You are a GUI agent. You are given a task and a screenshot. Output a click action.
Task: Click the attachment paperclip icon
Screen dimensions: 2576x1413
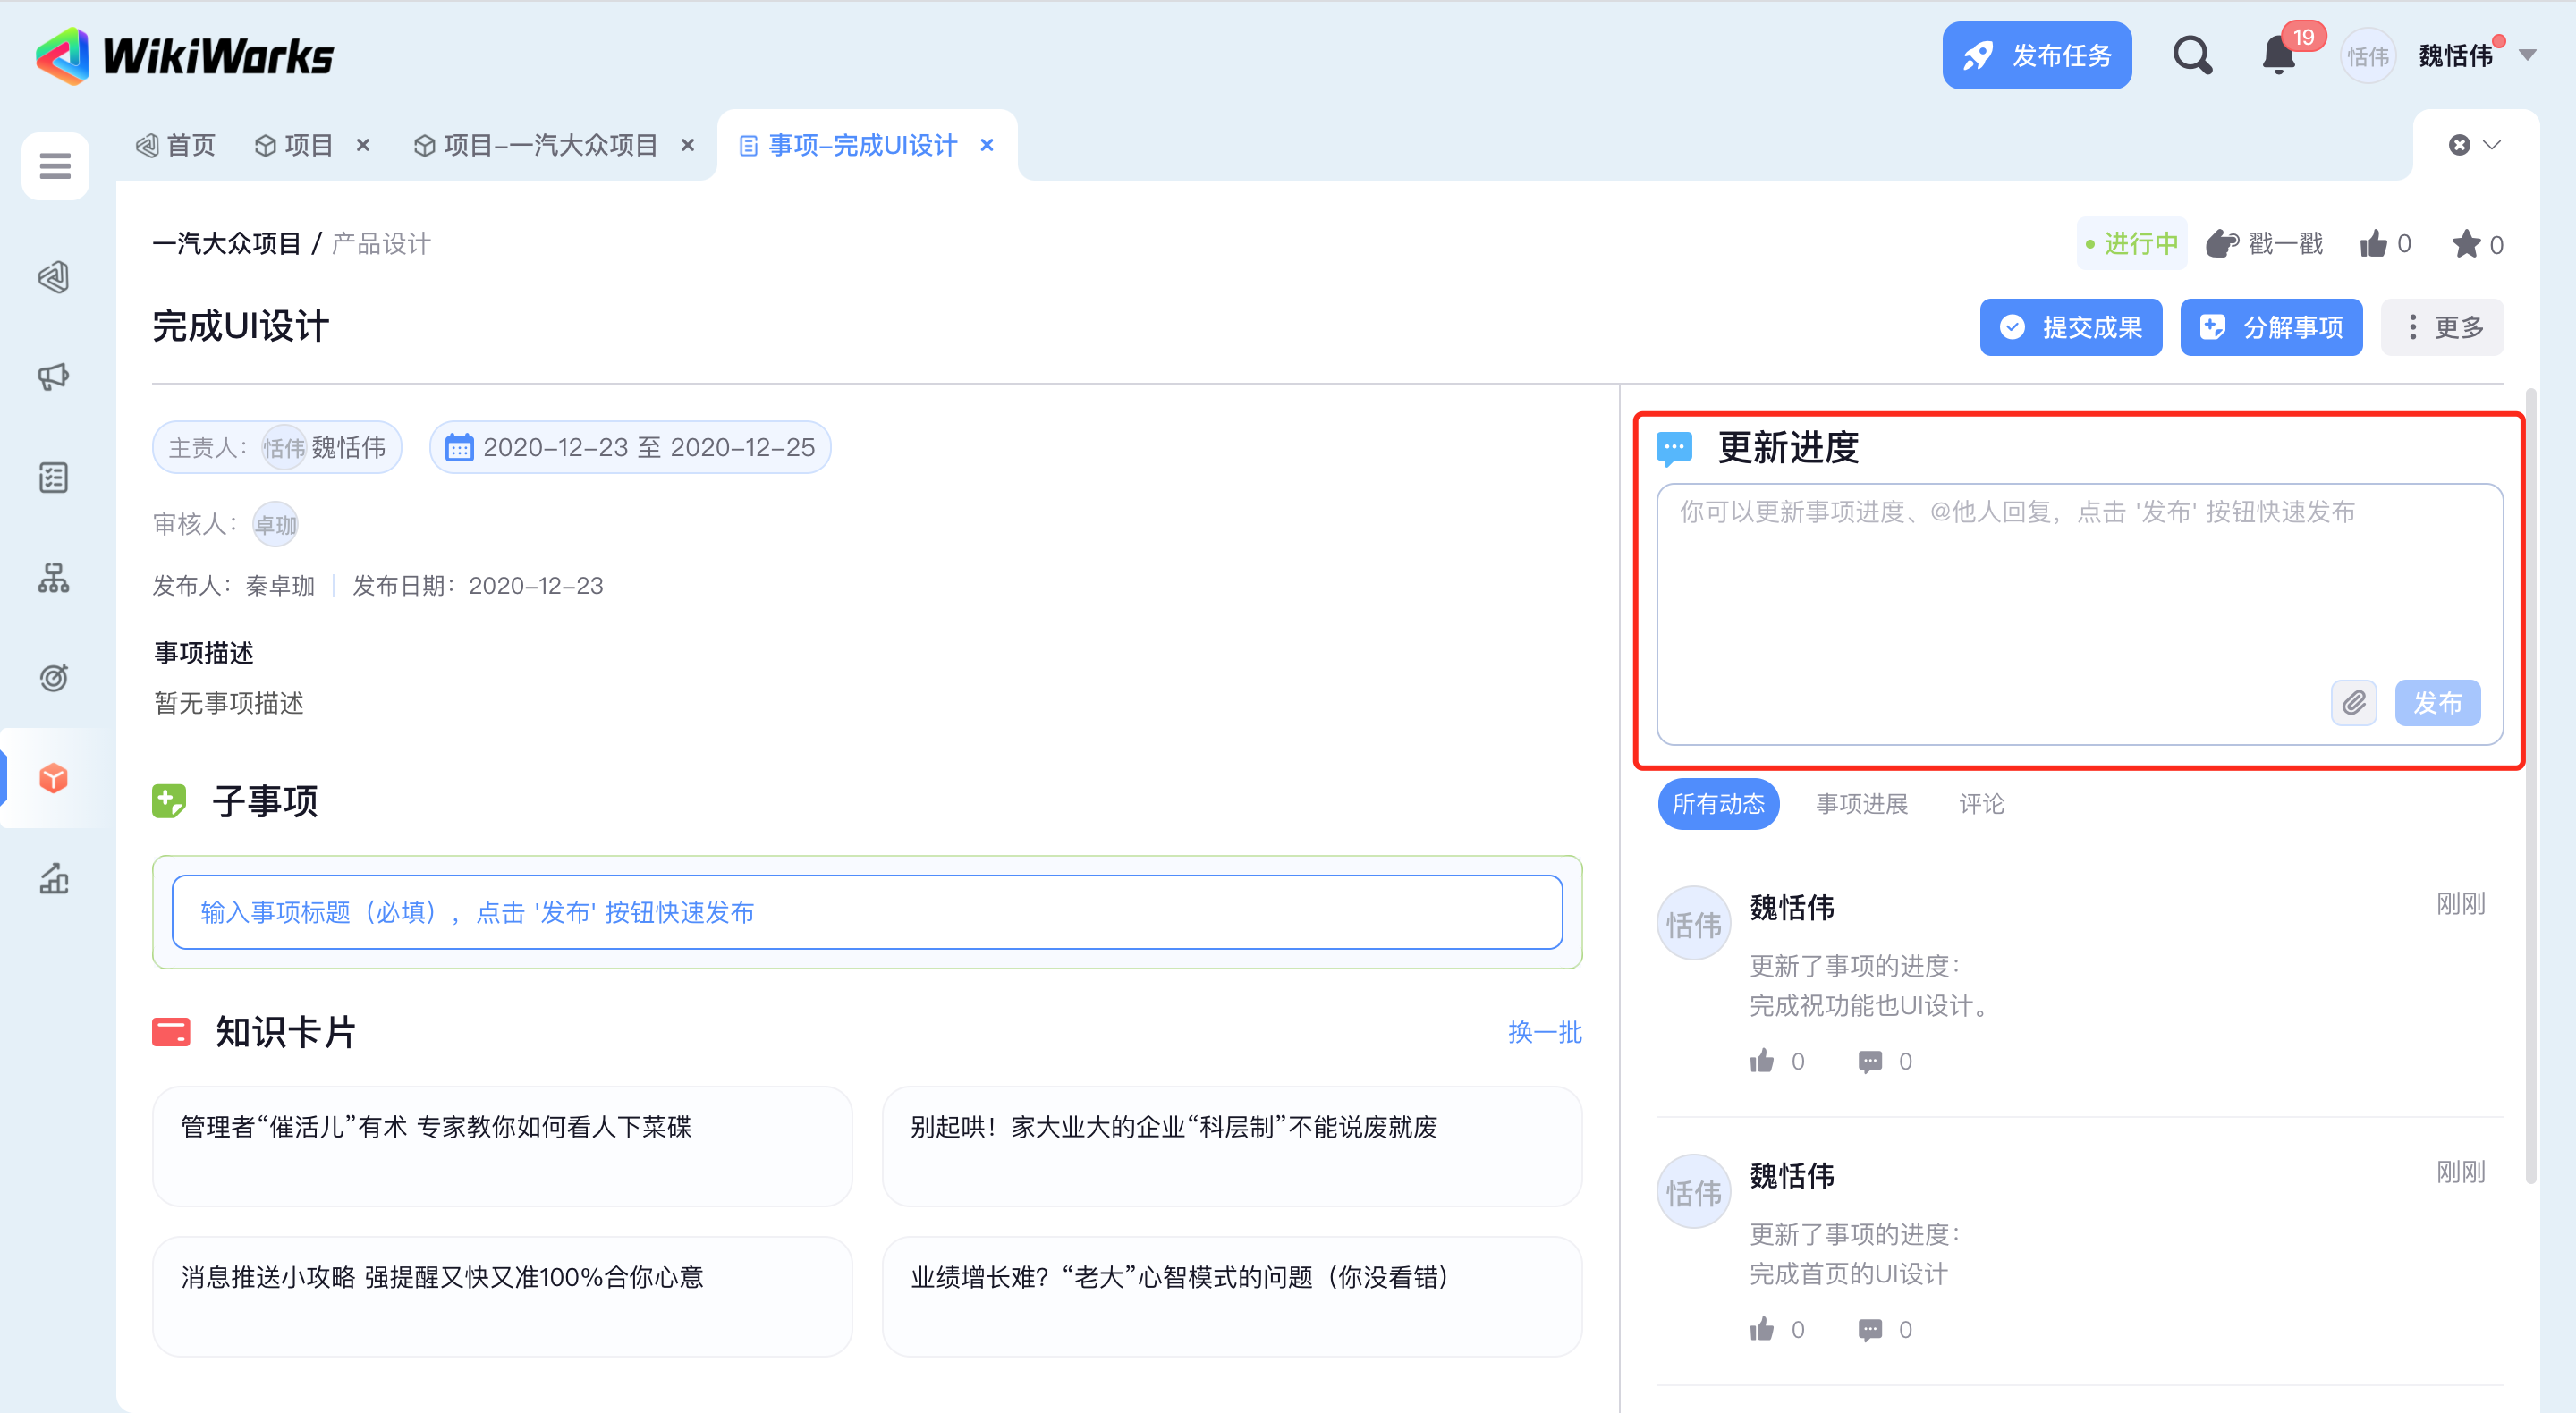[2353, 703]
